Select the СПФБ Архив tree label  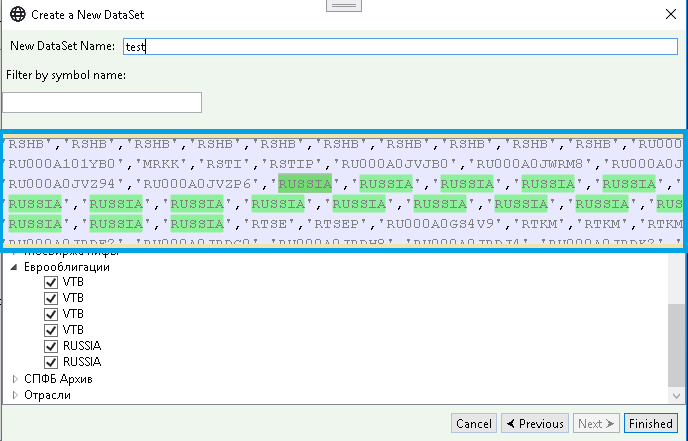pyautogui.click(x=58, y=379)
